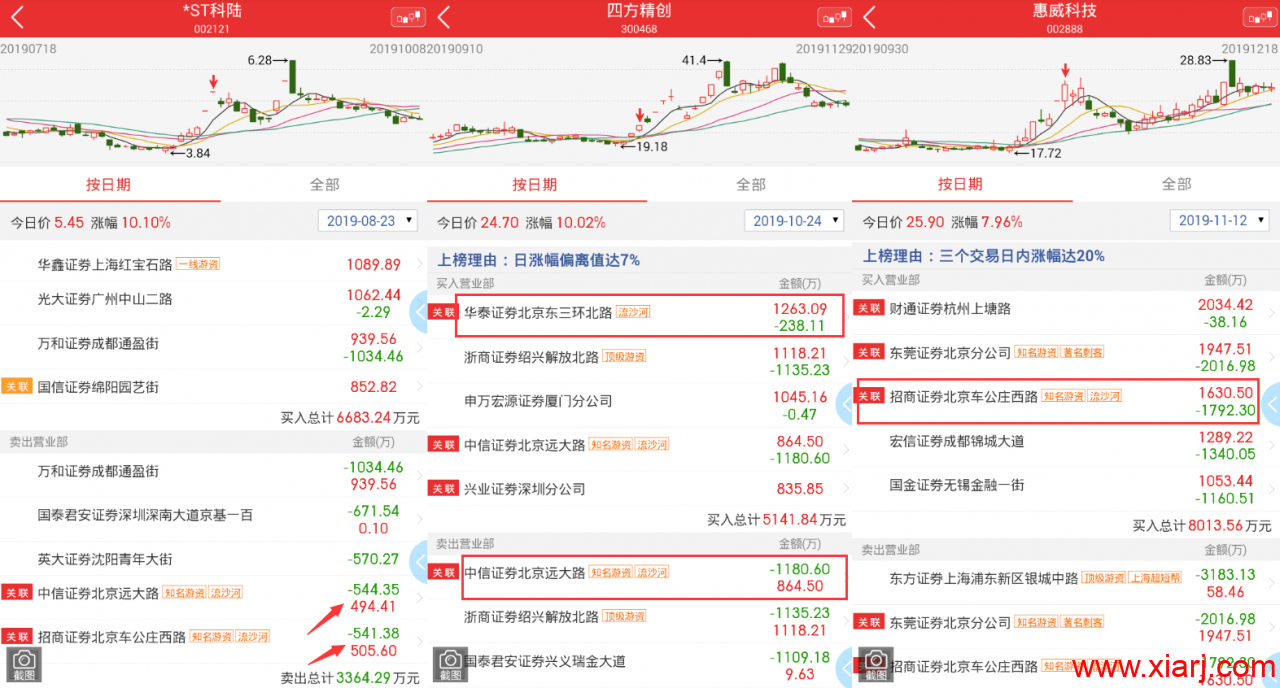Expand chevron on 华鑫证券上海红宝石路 row
The height and width of the screenshot is (688, 1280).
[x=420, y=265]
